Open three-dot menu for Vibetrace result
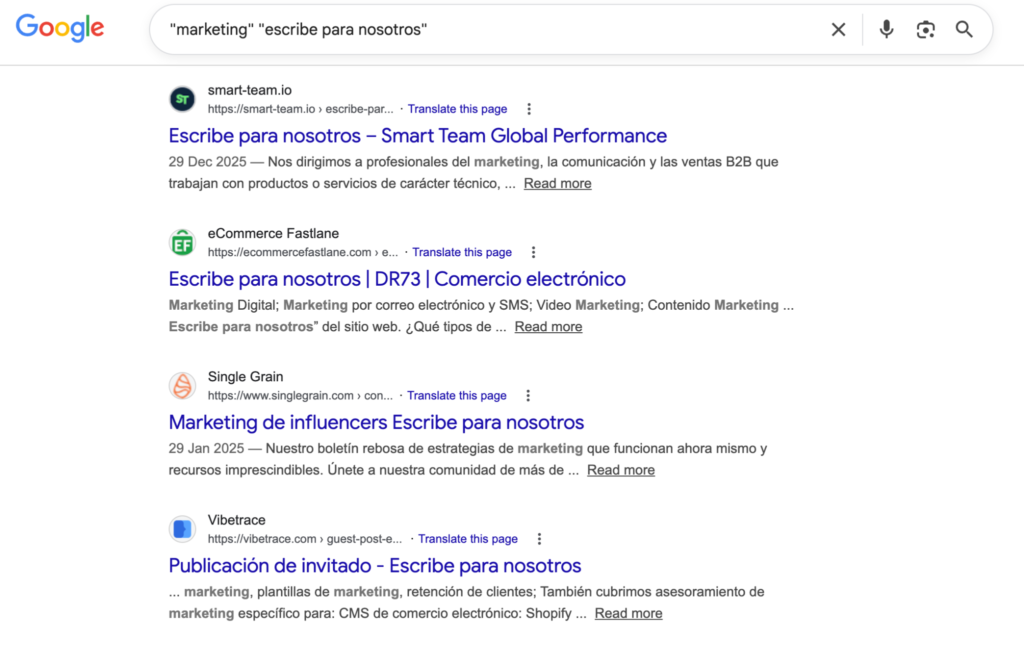Image resolution: width=1024 pixels, height=651 pixels. click(540, 539)
